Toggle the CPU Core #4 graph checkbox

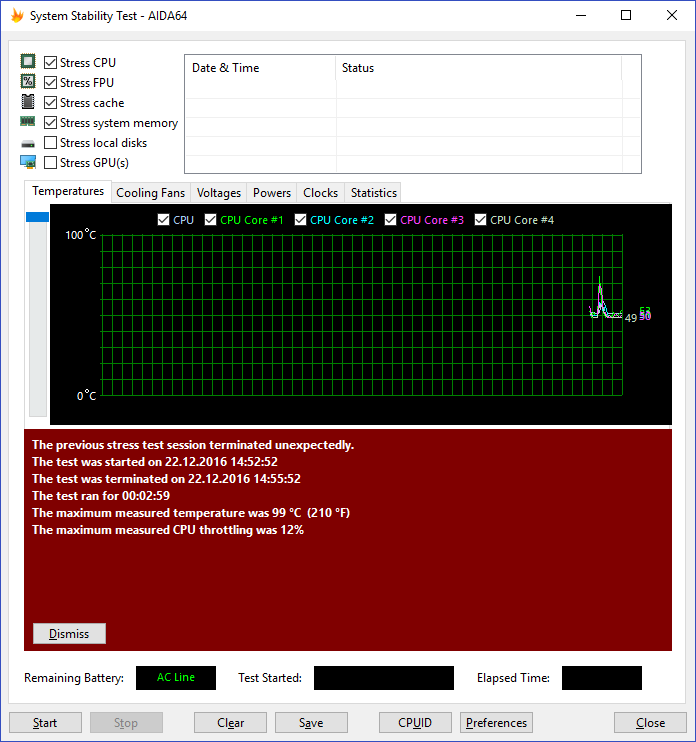click(x=480, y=220)
